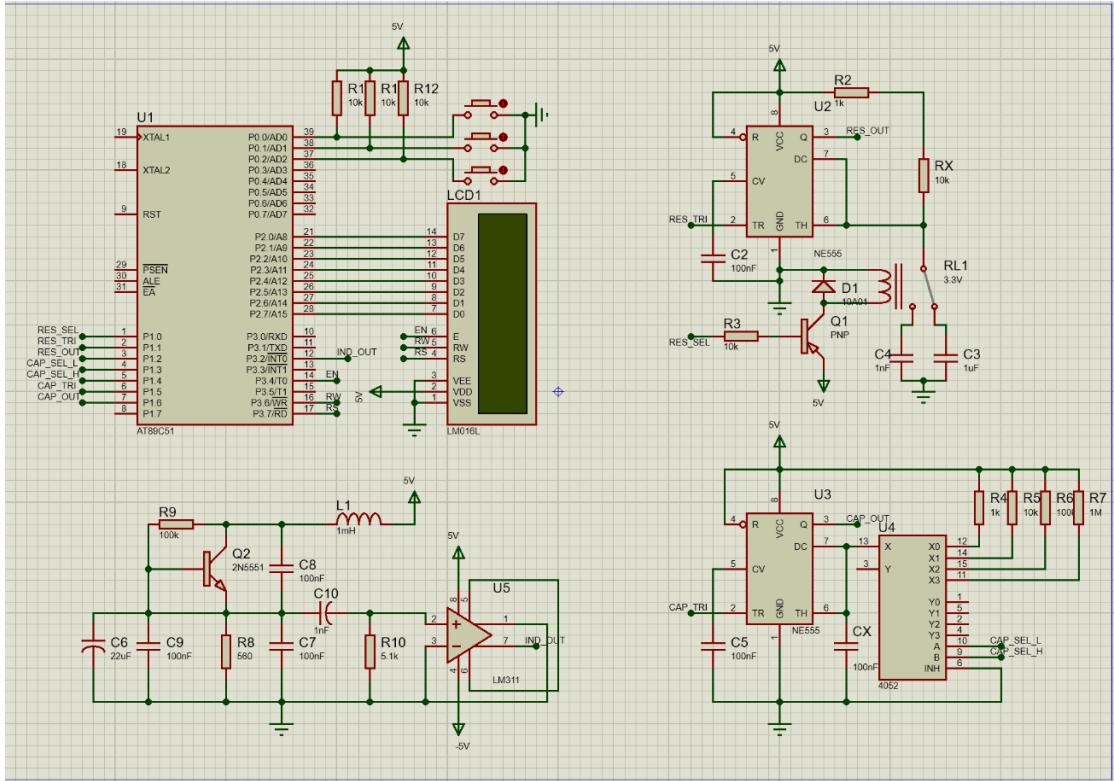Select the R12 pull-up resistor
1114x781 pixels.
(402, 97)
